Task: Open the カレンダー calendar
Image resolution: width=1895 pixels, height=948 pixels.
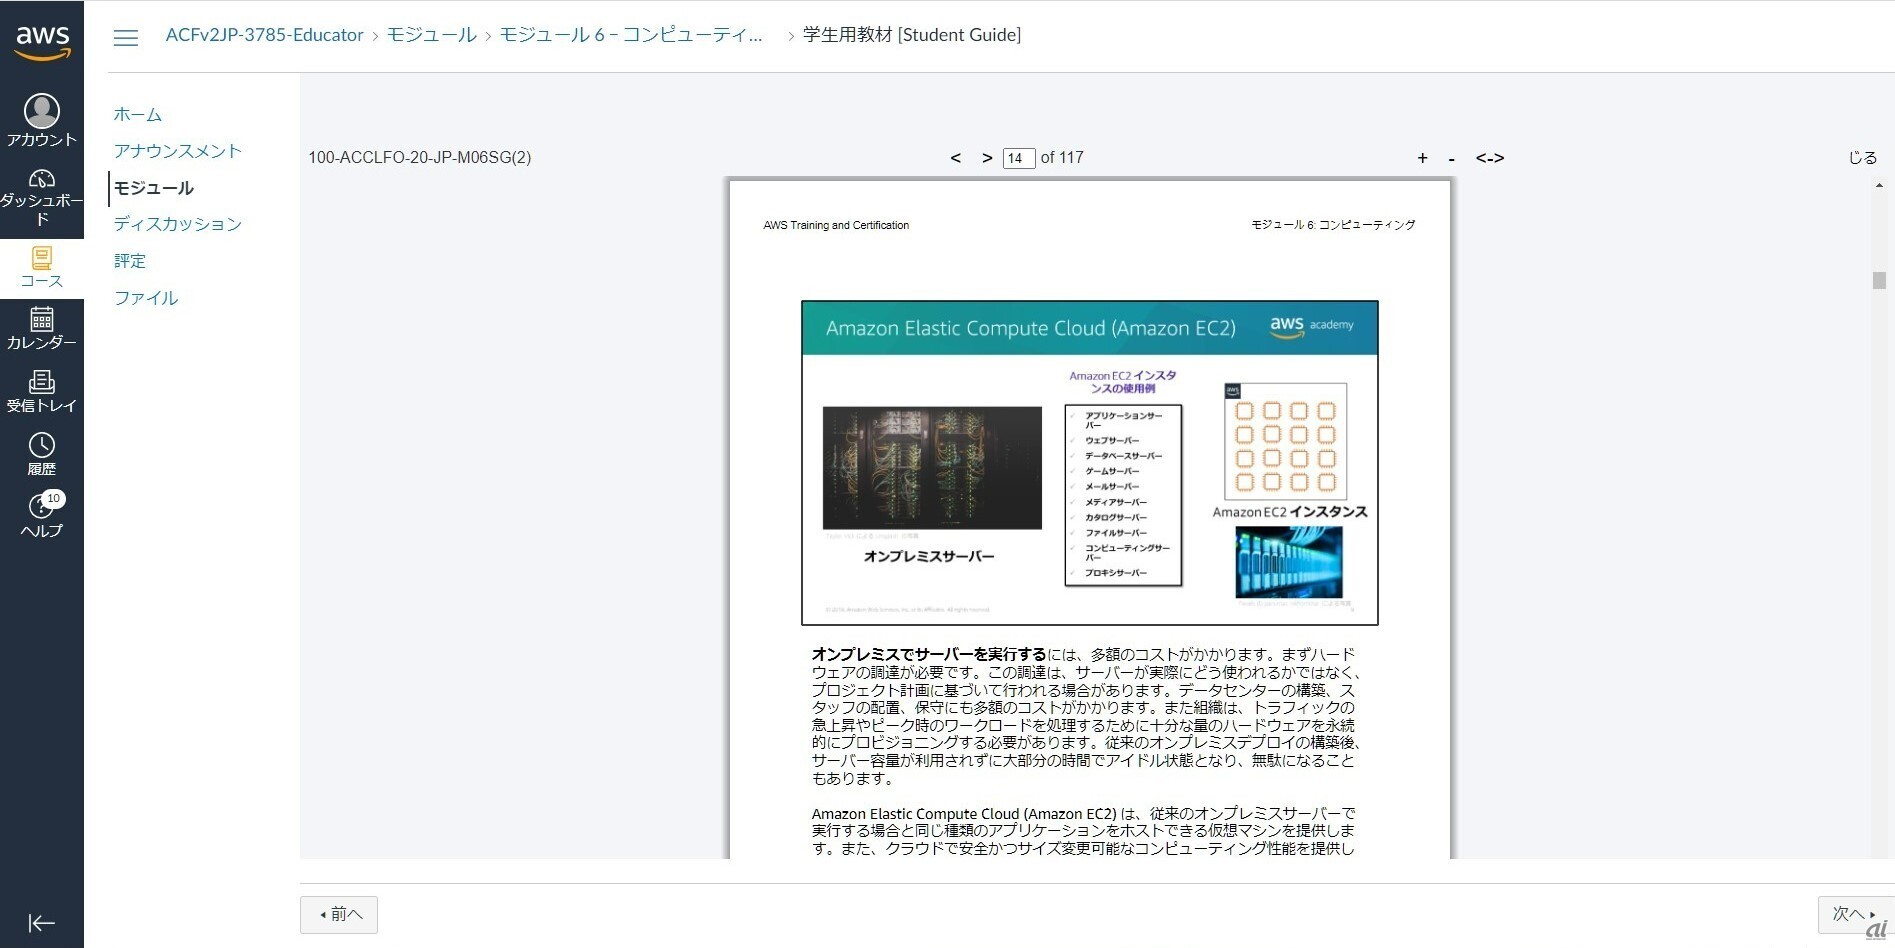Action: tap(42, 328)
